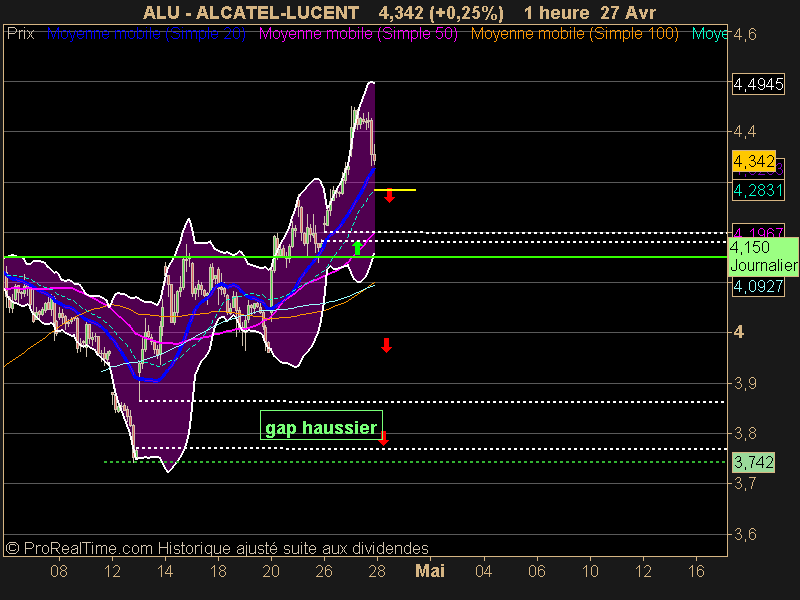Click the yellow 4,342 current price label

click(x=754, y=161)
